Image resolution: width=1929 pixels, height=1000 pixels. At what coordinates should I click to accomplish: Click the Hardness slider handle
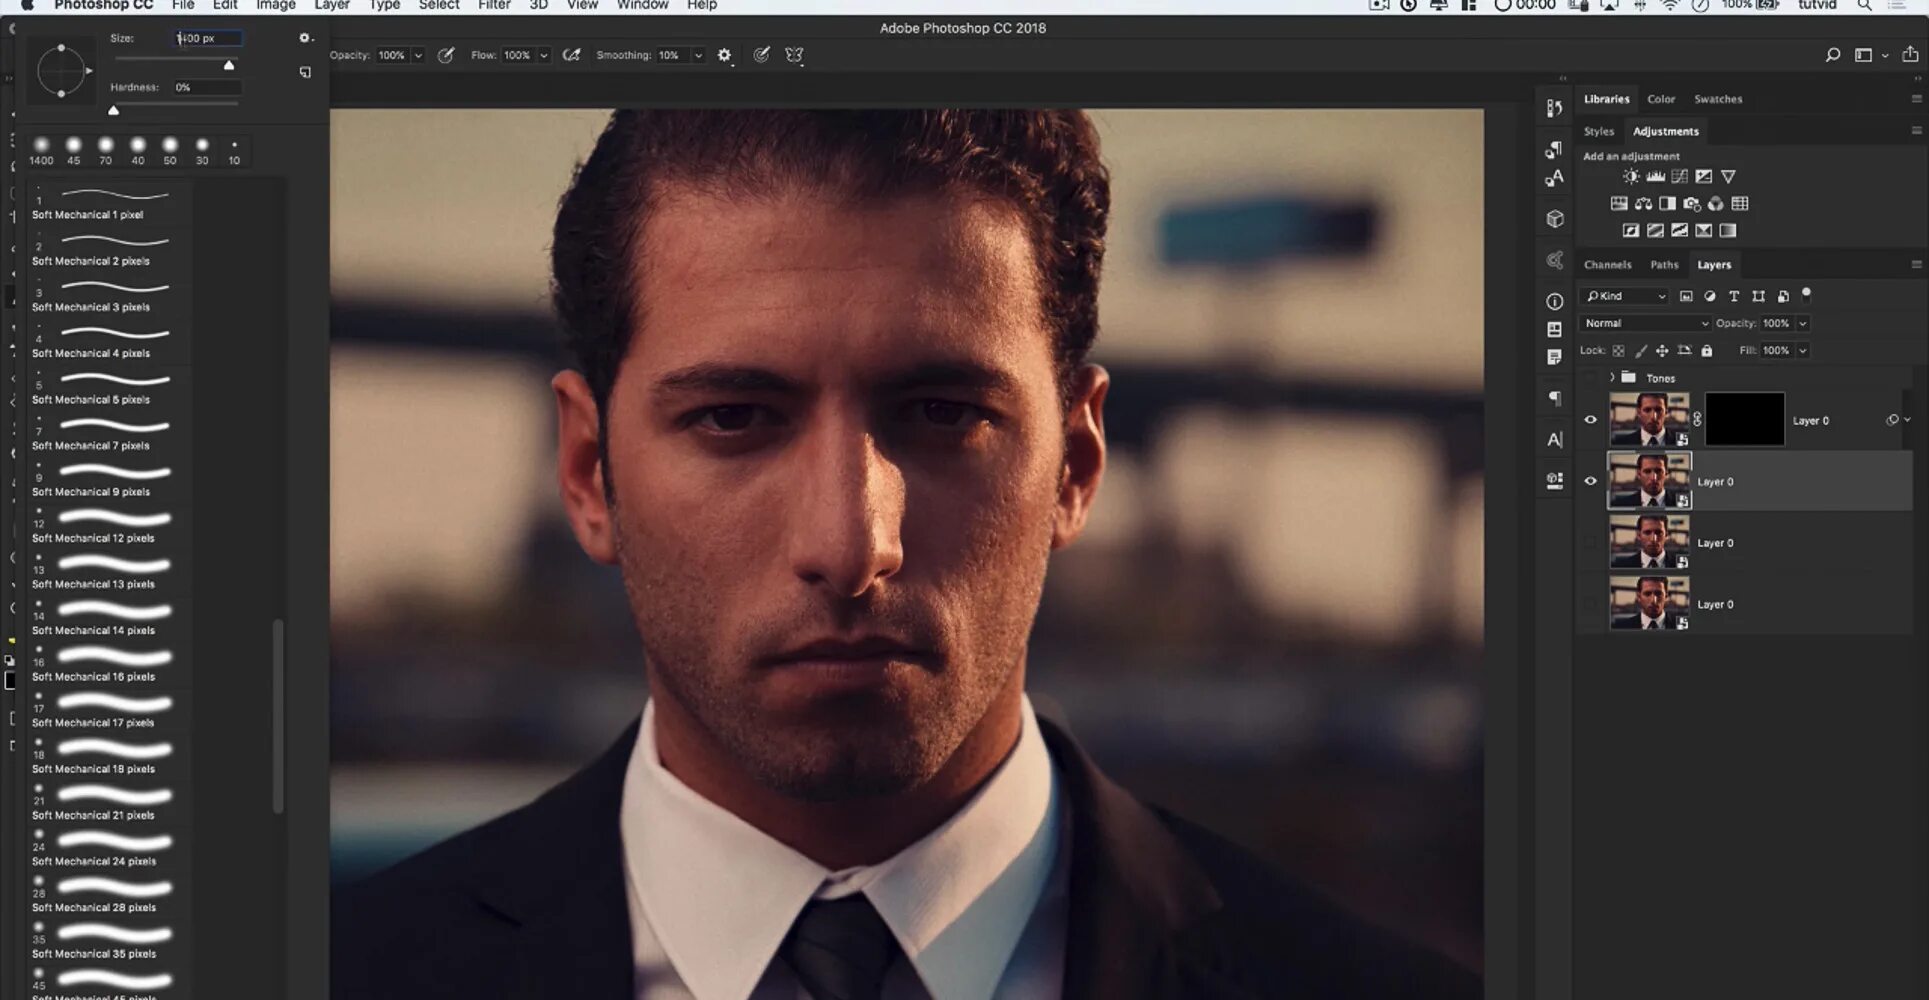[113, 110]
